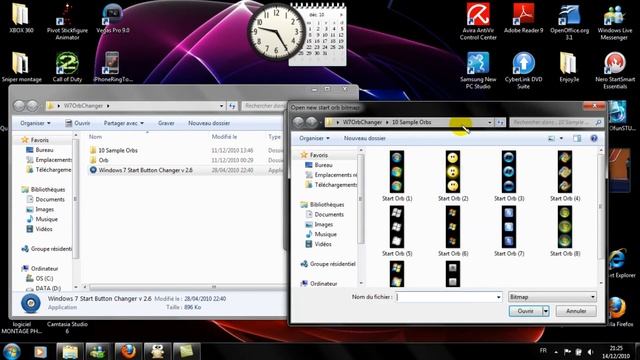The width and height of the screenshot is (640, 360).
Task: Click Nouveau dossier in open dialog
Action: [364, 138]
